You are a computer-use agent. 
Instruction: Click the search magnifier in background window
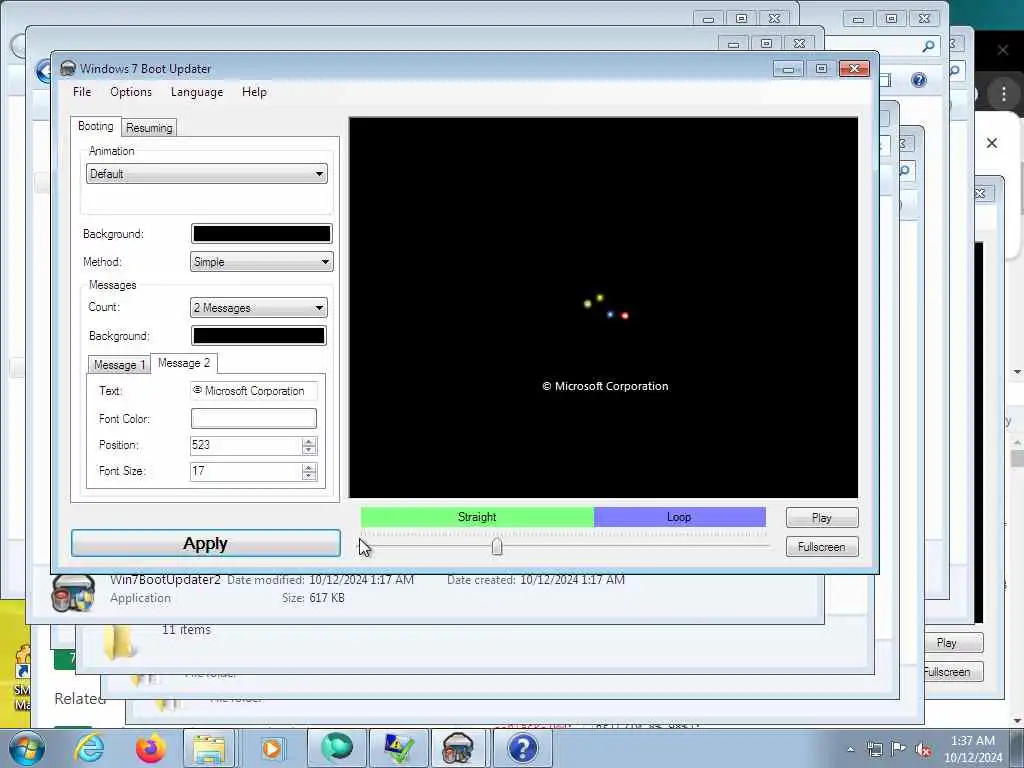pos(928,46)
